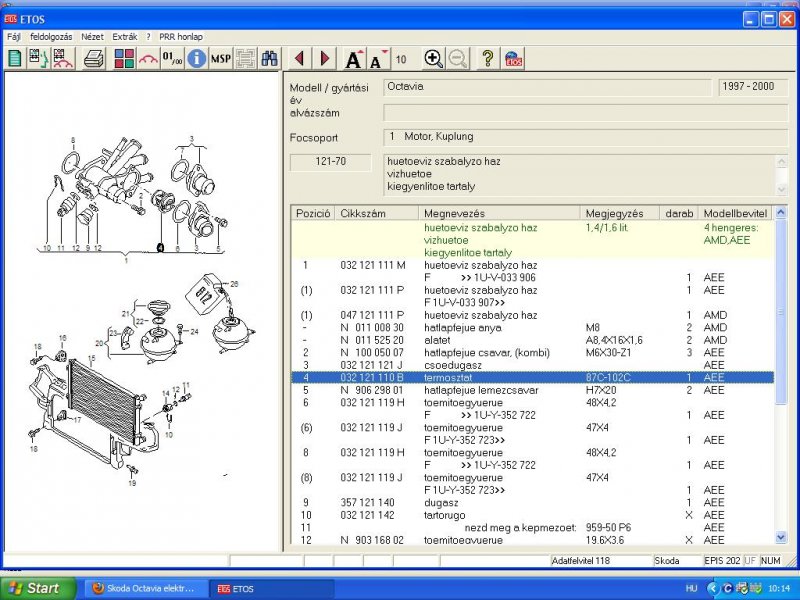The height and width of the screenshot is (600, 800).
Task: Click the green document page toolbar icon
Action: click(x=14, y=58)
